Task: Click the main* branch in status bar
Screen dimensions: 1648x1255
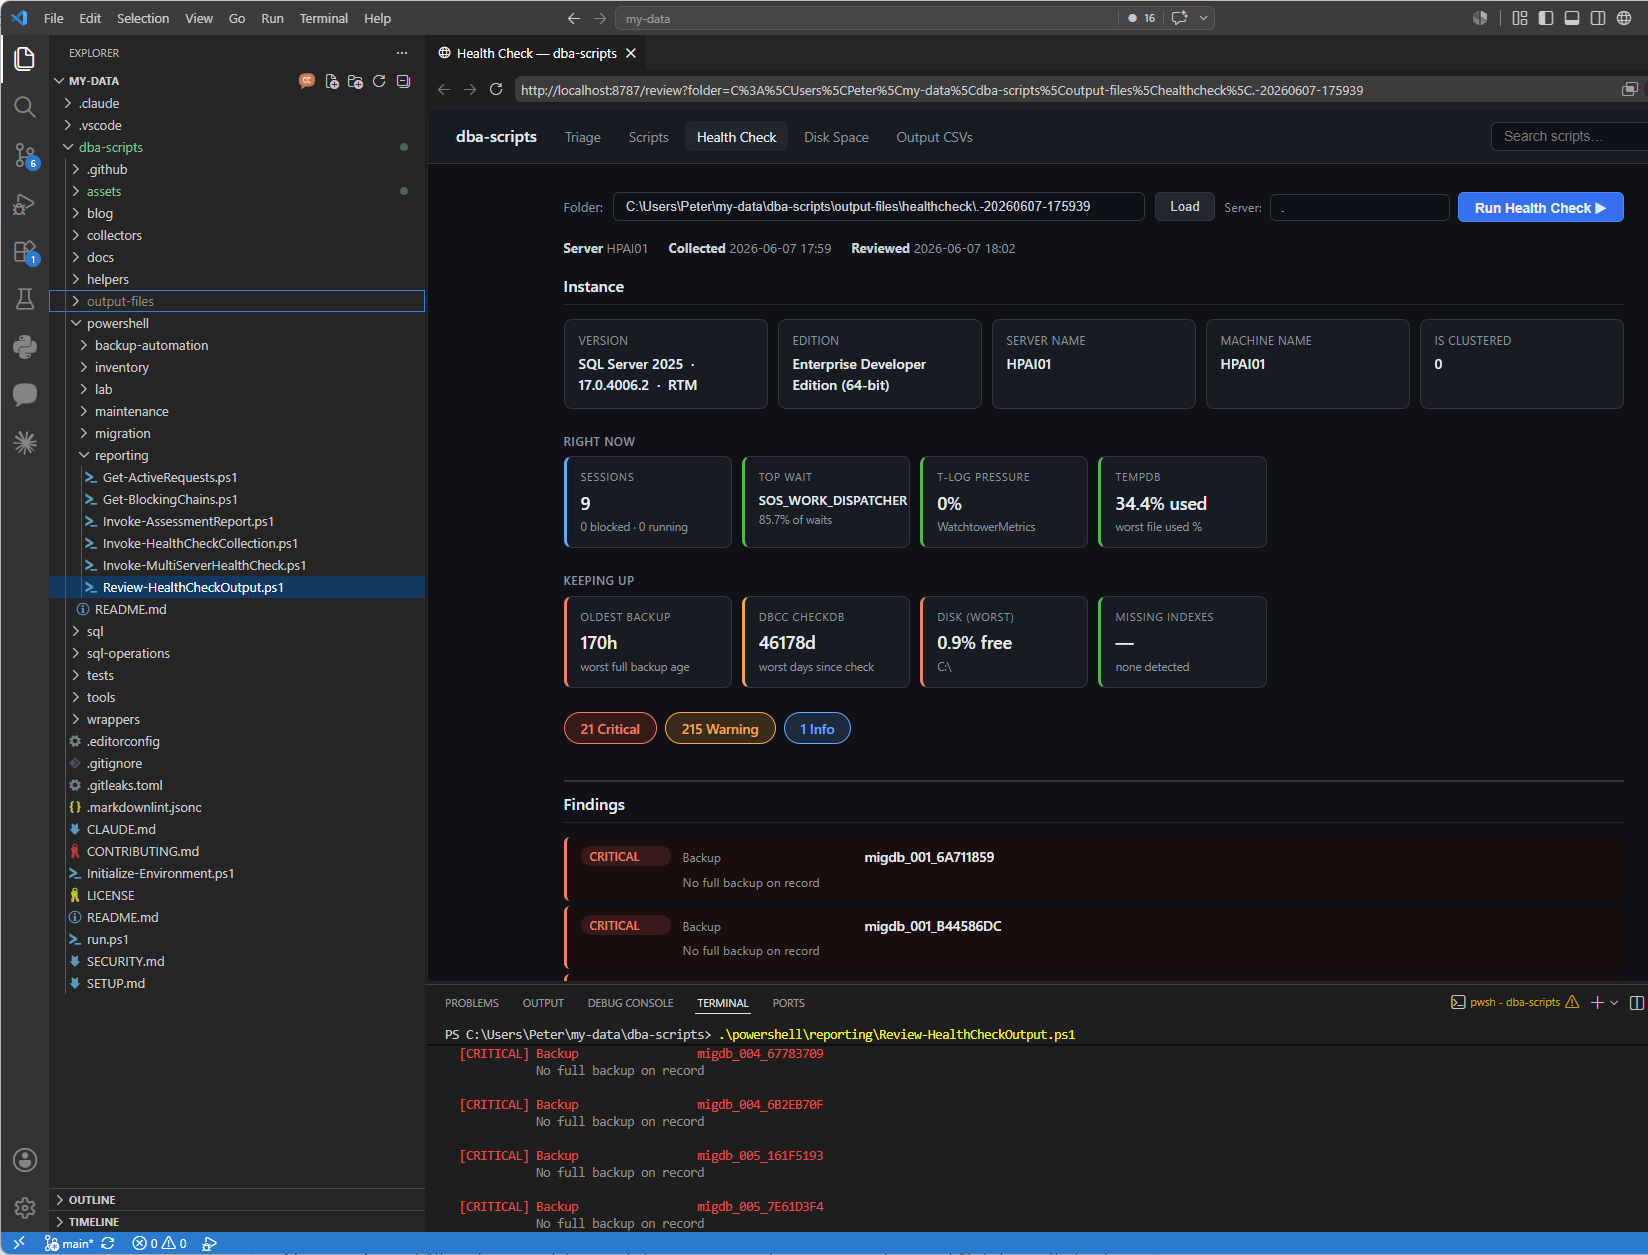Action: (69, 1243)
